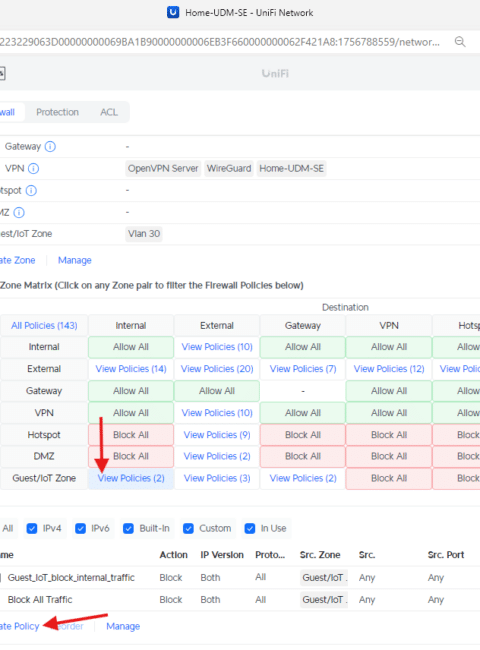The height and width of the screenshot is (650, 480).
Task: Toggle the Built-In filter checkbox
Action: click(128, 528)
